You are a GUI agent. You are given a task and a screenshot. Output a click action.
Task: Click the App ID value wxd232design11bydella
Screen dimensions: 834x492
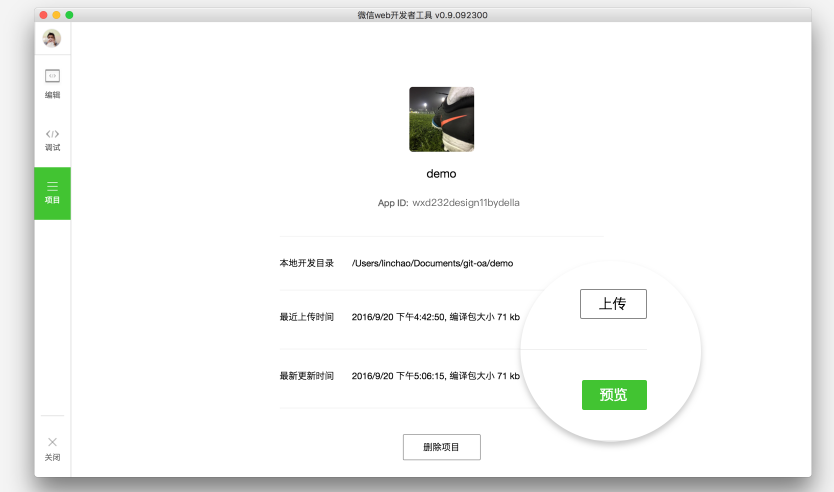pyautogui.click(x=466, y=203)
